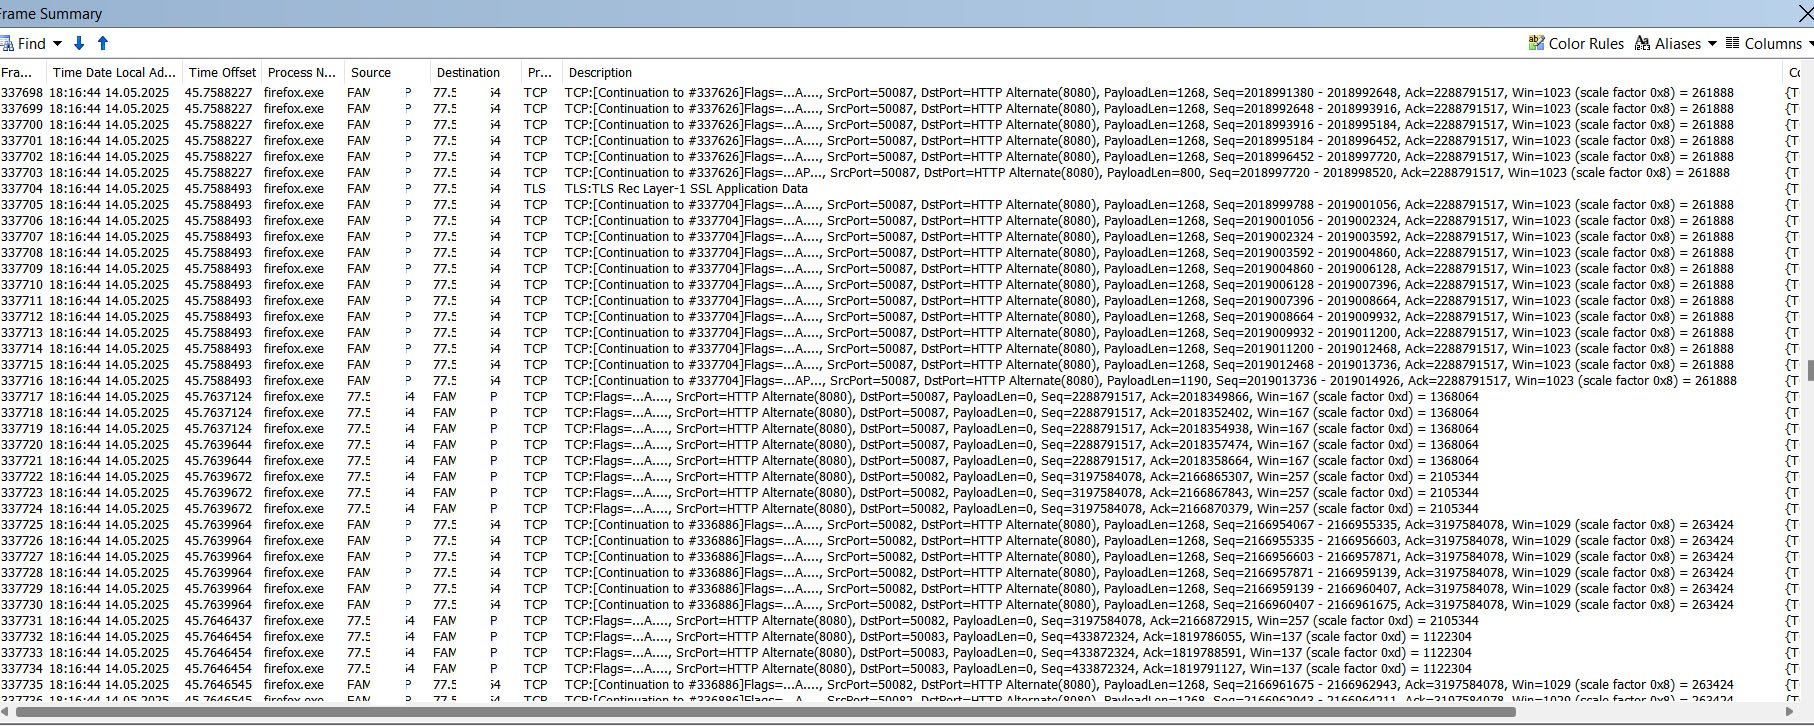
Task: Click the Aliases icon
Action: pyautogui.click(x=1642, y=44)
